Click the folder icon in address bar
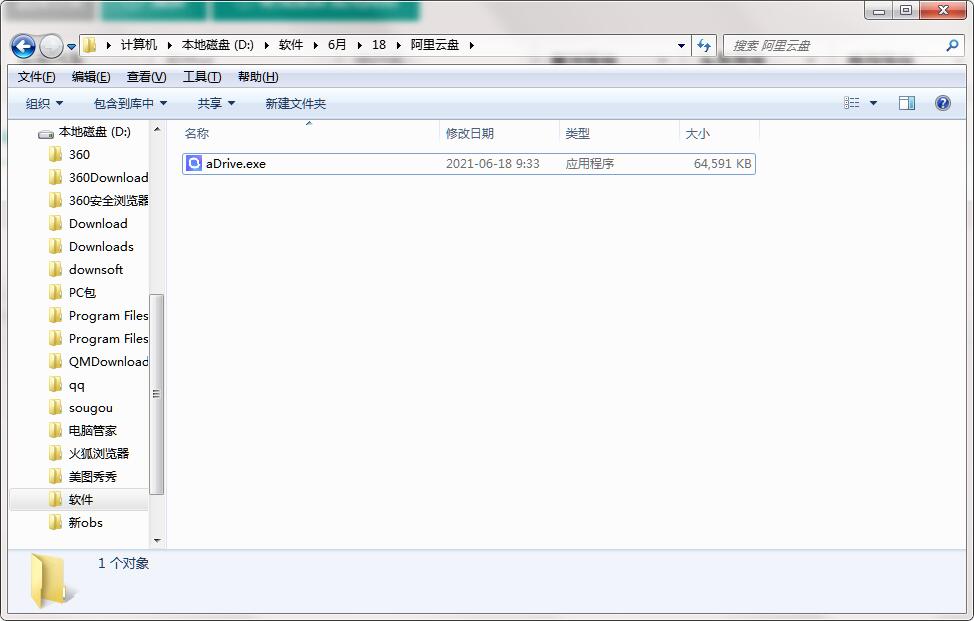The width and height of the screenshot is (974, 621). [x=90, y=45]
